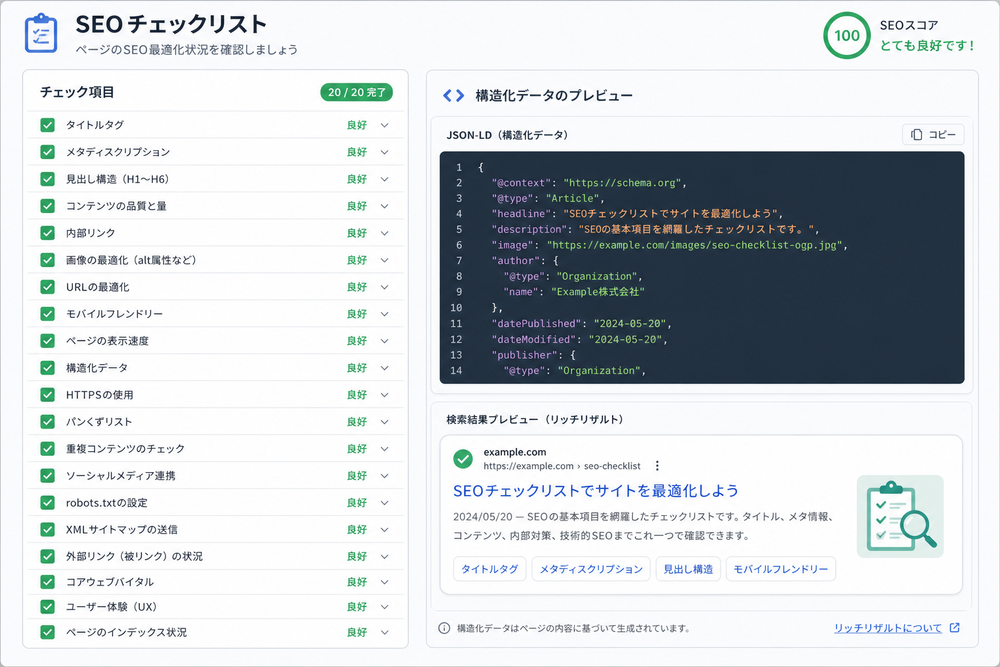1000x667 pixels.
Task: Expand the パンくずリスト row chevron
Action: tap(385, 422)
